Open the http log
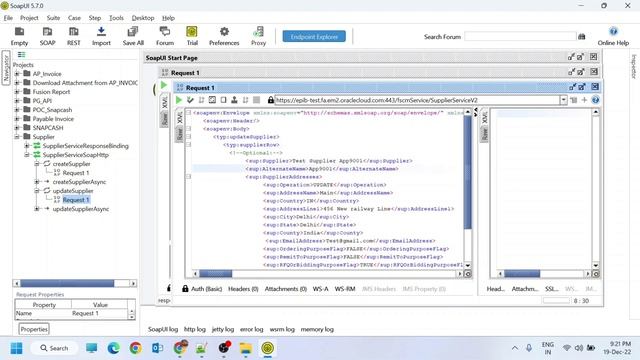The width and height of the screenshot is (640, 360). pyautogui.click(x=195, y=329)
